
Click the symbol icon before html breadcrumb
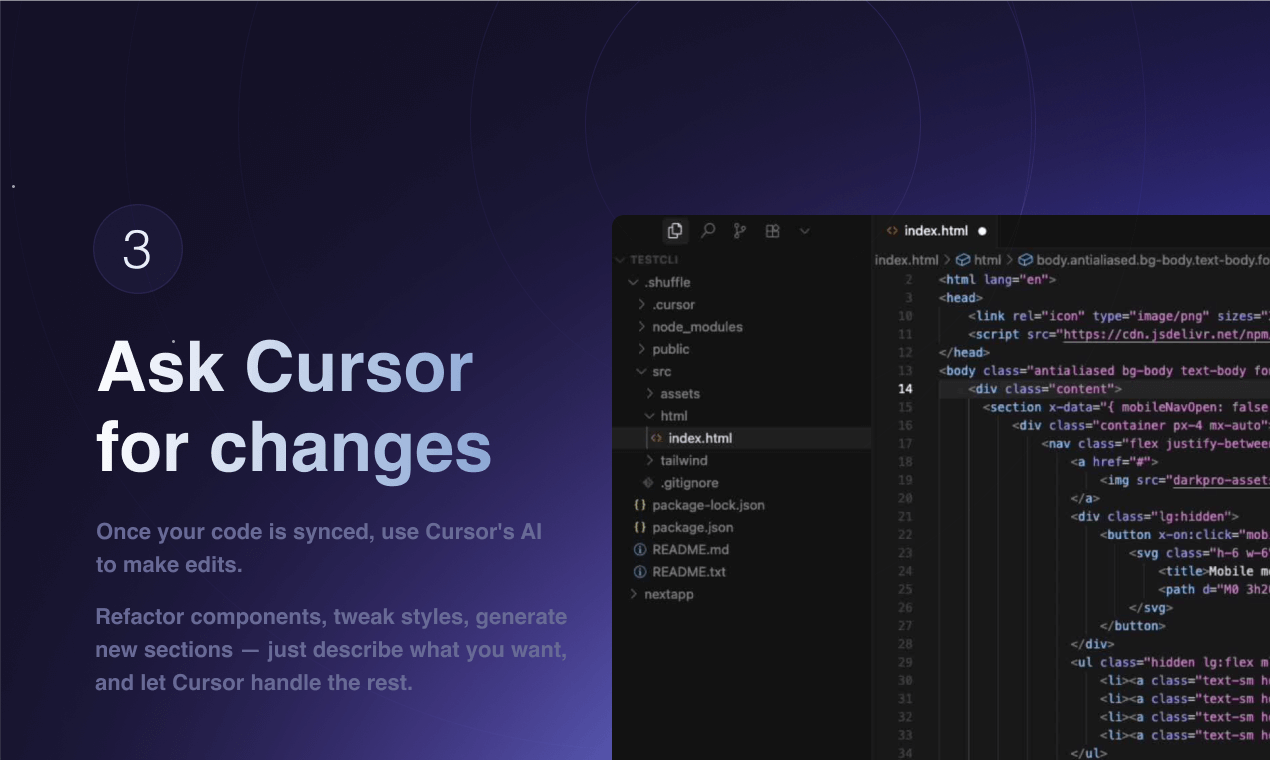pyautogui.click(x=963, y=260)
